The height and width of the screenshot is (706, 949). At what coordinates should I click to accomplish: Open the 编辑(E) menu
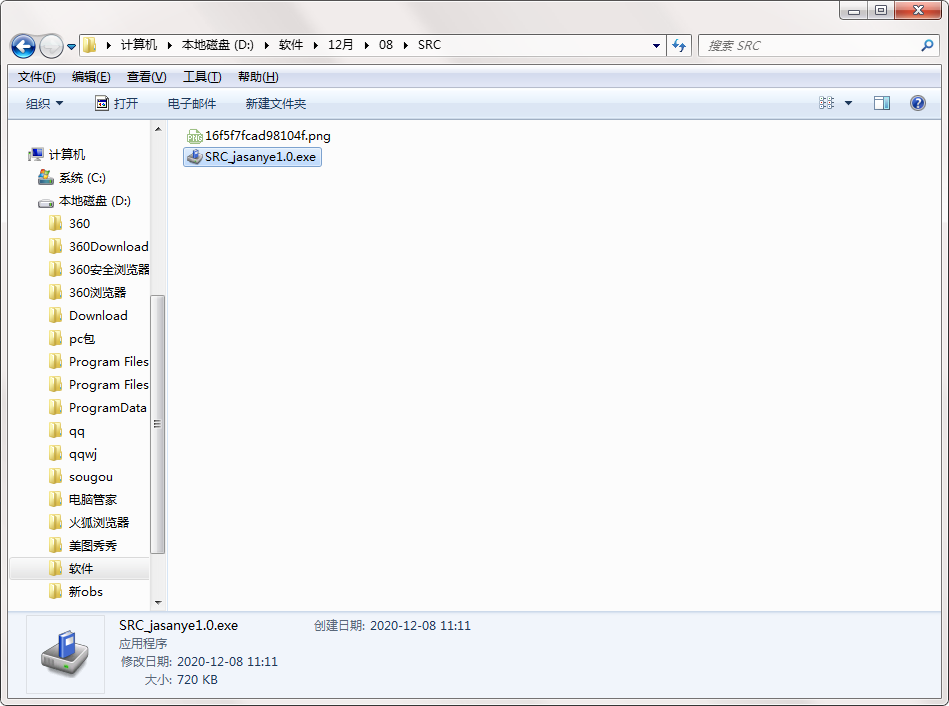91,77
